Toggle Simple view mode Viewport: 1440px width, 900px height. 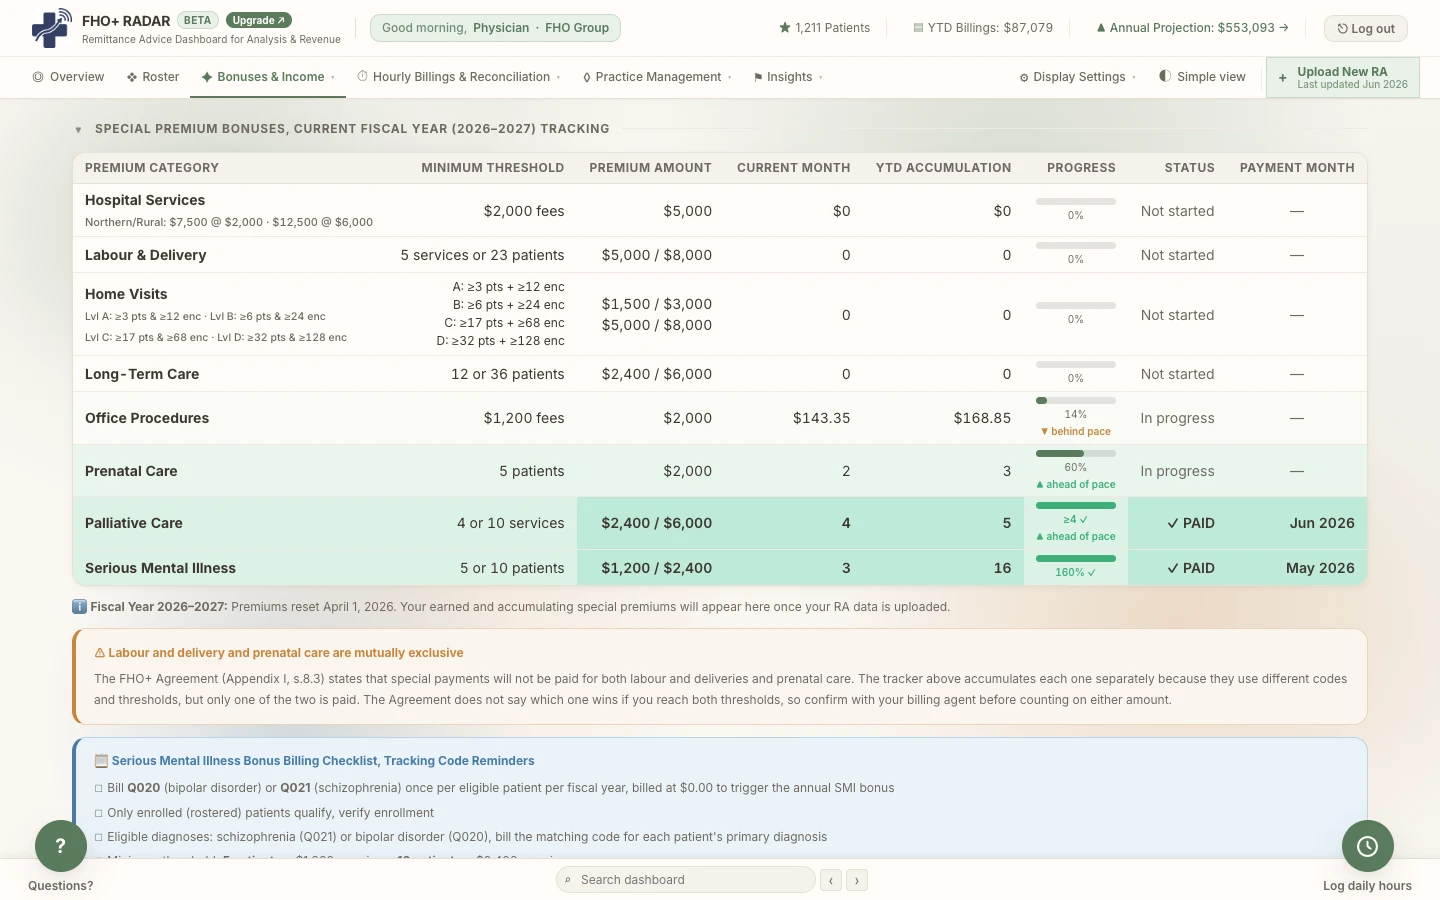click(x=1202, y=77)
